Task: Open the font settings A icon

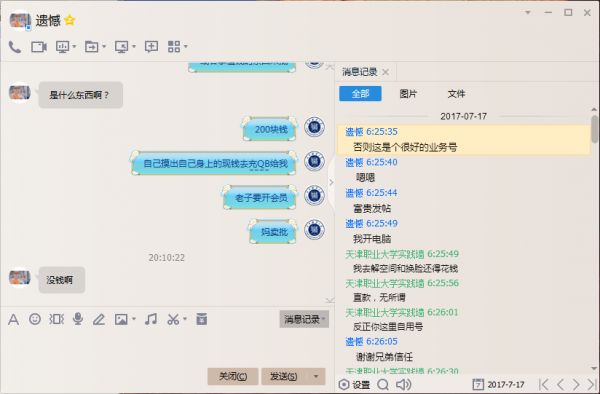Action: (13, 319)
